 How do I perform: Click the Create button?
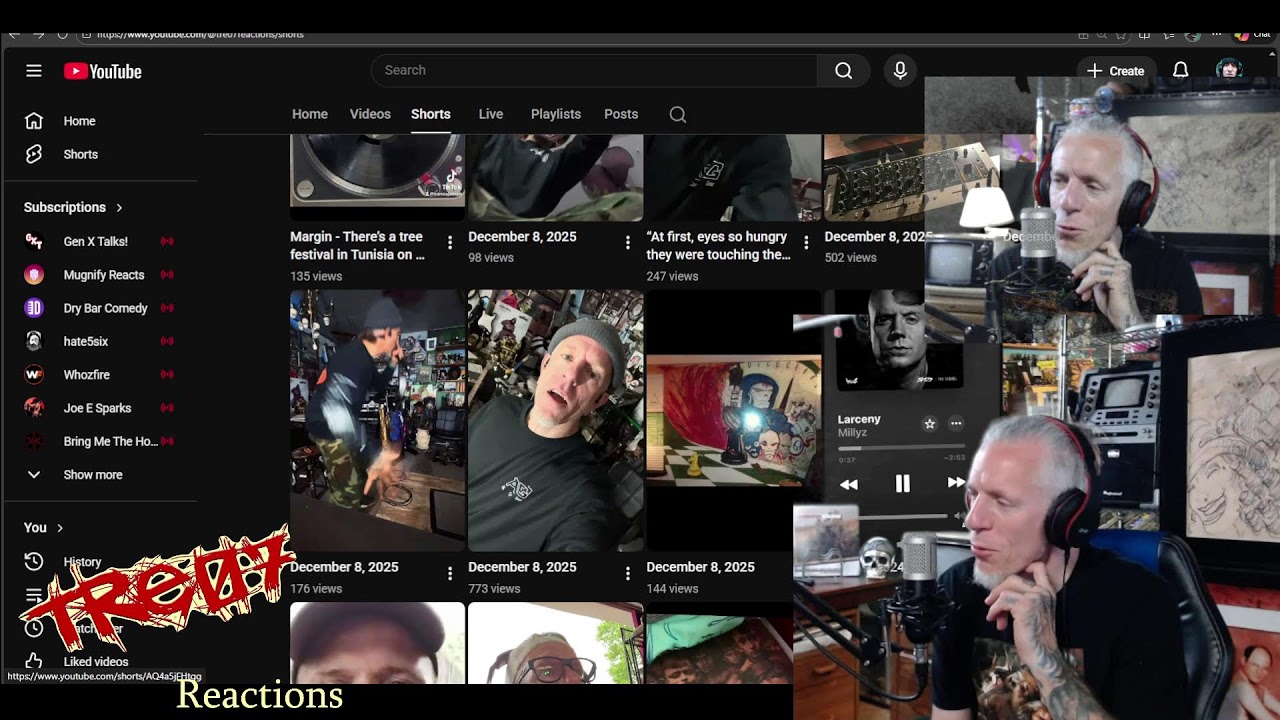pos(1116,70)
